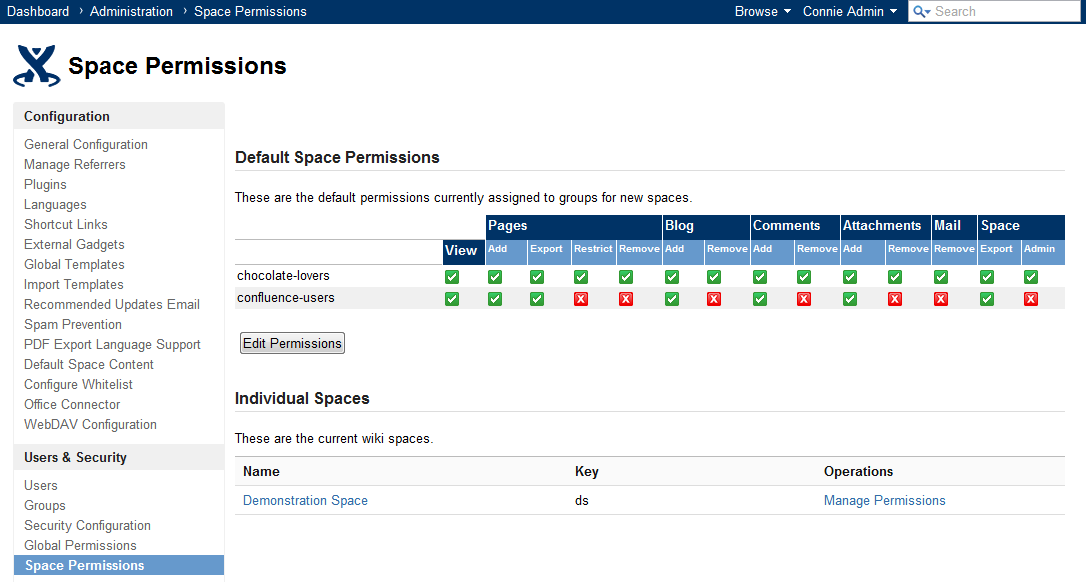
Task: Click Manage Permissions for Demonstration Space
Action: (884, 500)
